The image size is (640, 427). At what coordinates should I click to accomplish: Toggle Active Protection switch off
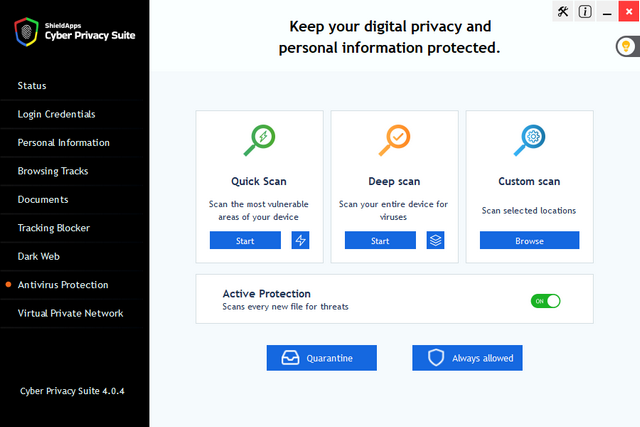545,300
